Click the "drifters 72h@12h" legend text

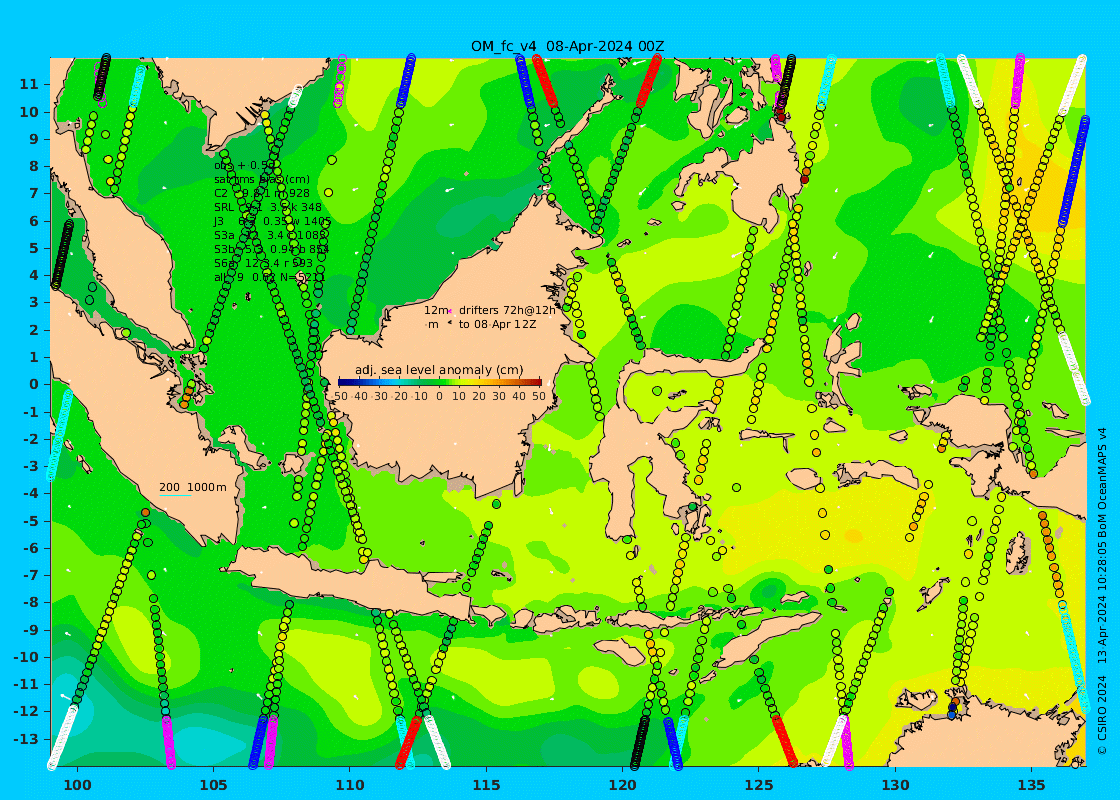click(506, 310)
